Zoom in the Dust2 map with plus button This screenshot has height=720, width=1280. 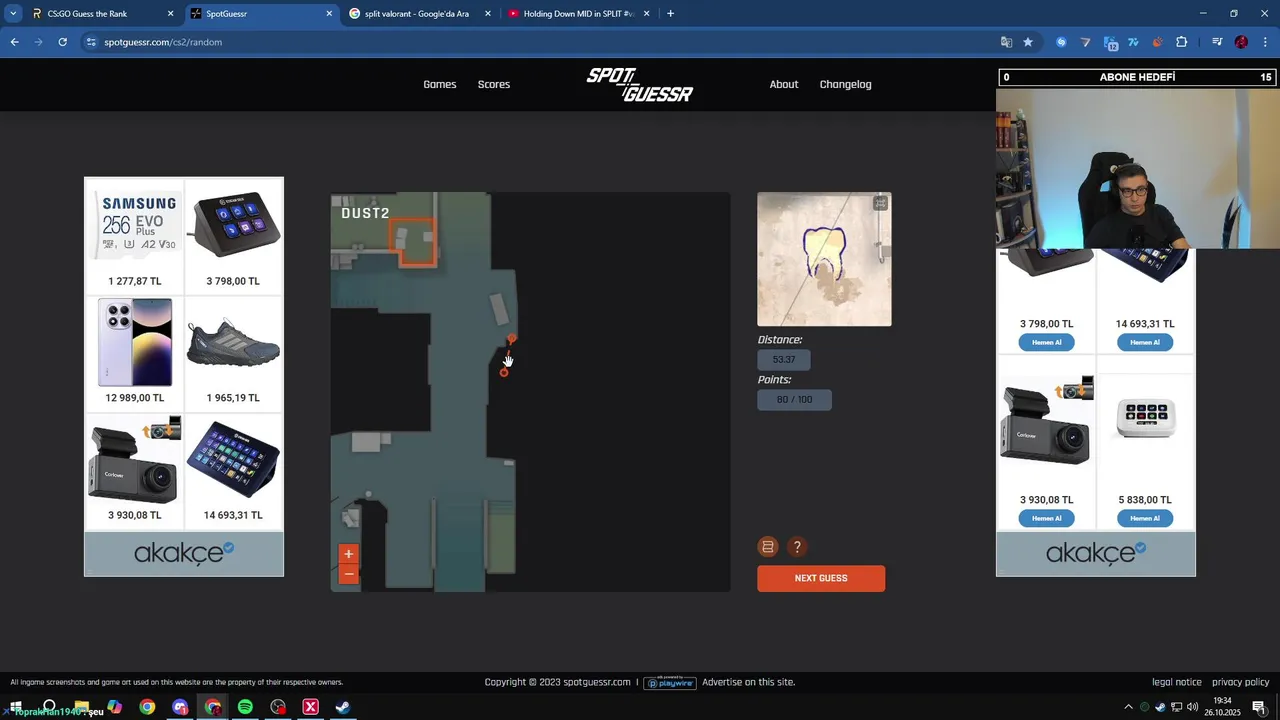click(348, 554)
